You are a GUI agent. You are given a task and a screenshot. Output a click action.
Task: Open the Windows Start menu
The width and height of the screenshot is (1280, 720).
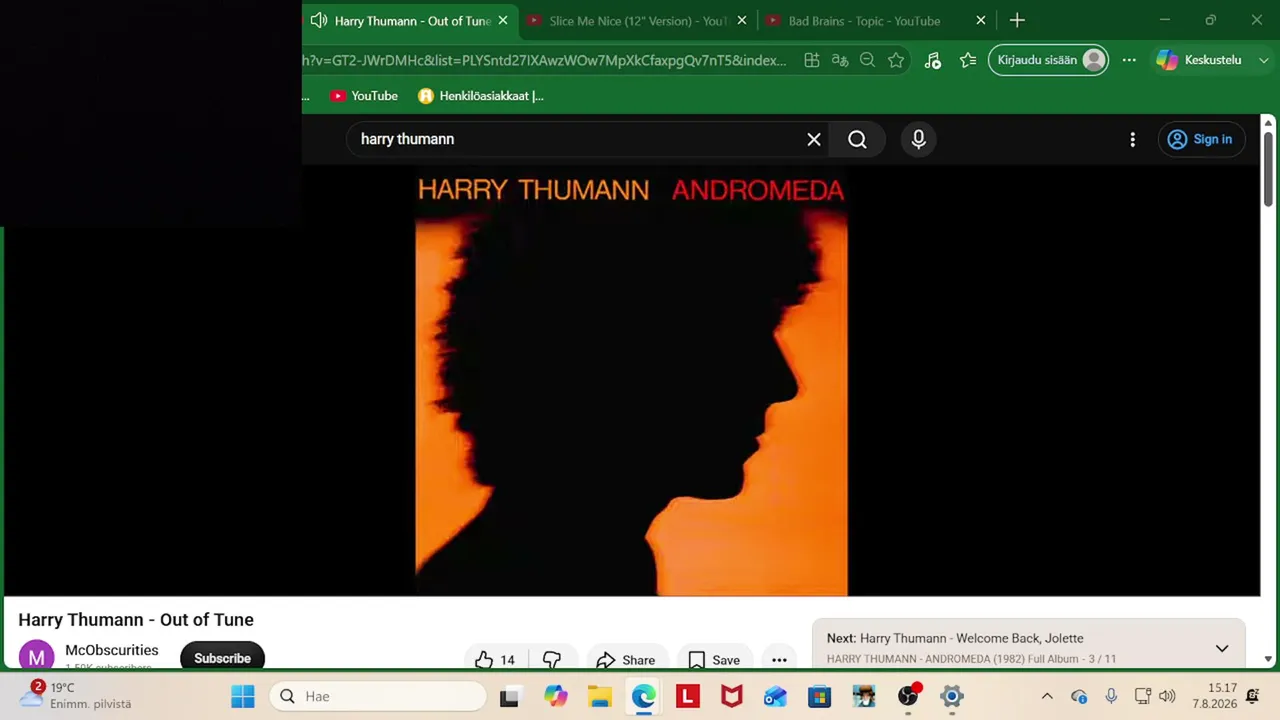click(x=243, y=696)
